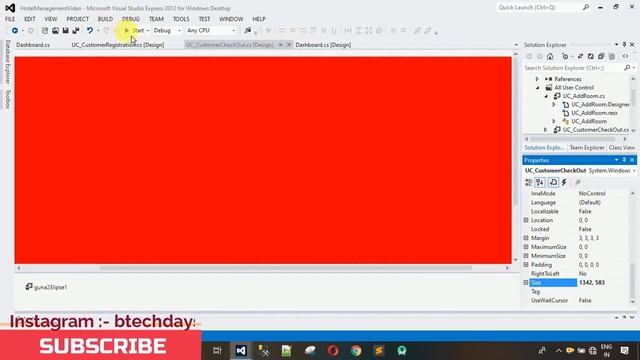Click the Alphabetical sort icon in Properties
The width and height of the screenshot is (640, 360).
(x=540, y=182)
